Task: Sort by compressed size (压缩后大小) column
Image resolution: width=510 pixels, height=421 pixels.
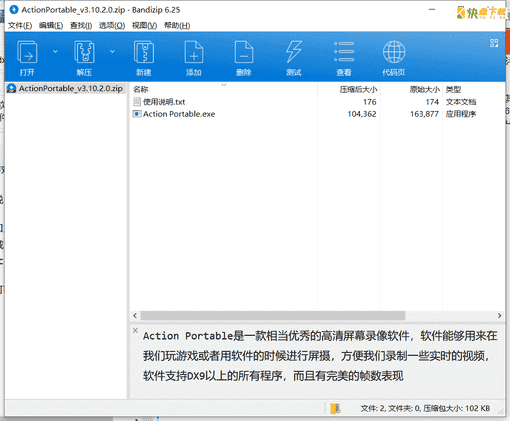Action: click(x=358, y=89)
